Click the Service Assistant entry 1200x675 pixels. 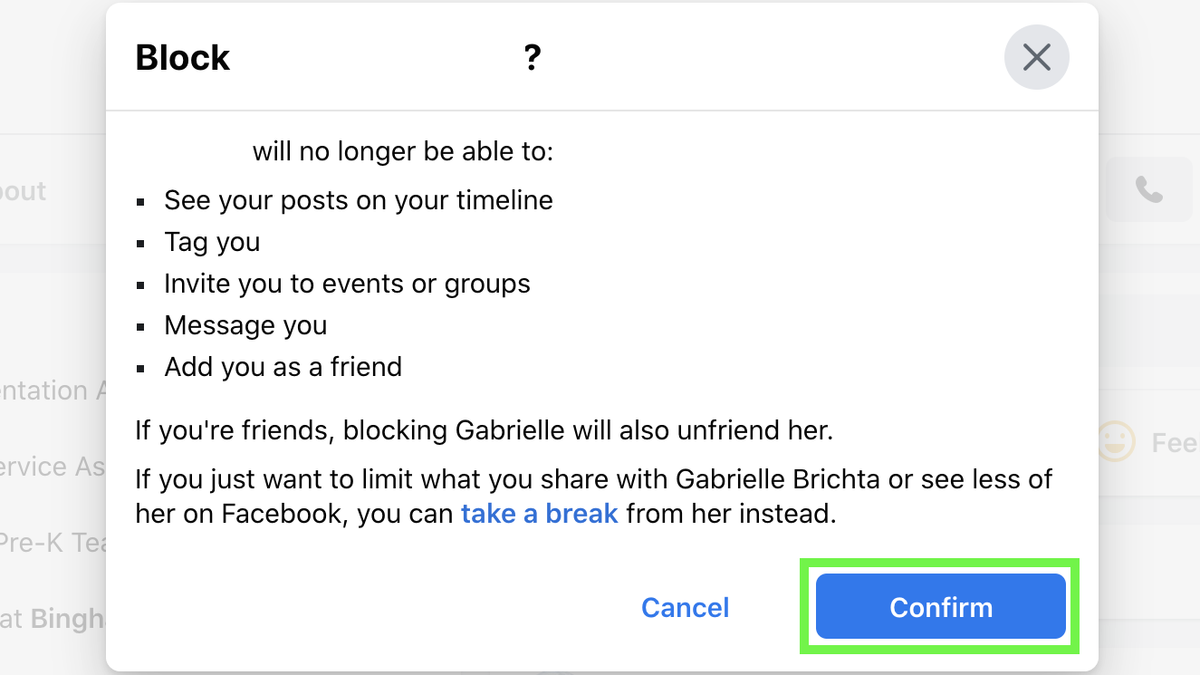tap(45, 466)
